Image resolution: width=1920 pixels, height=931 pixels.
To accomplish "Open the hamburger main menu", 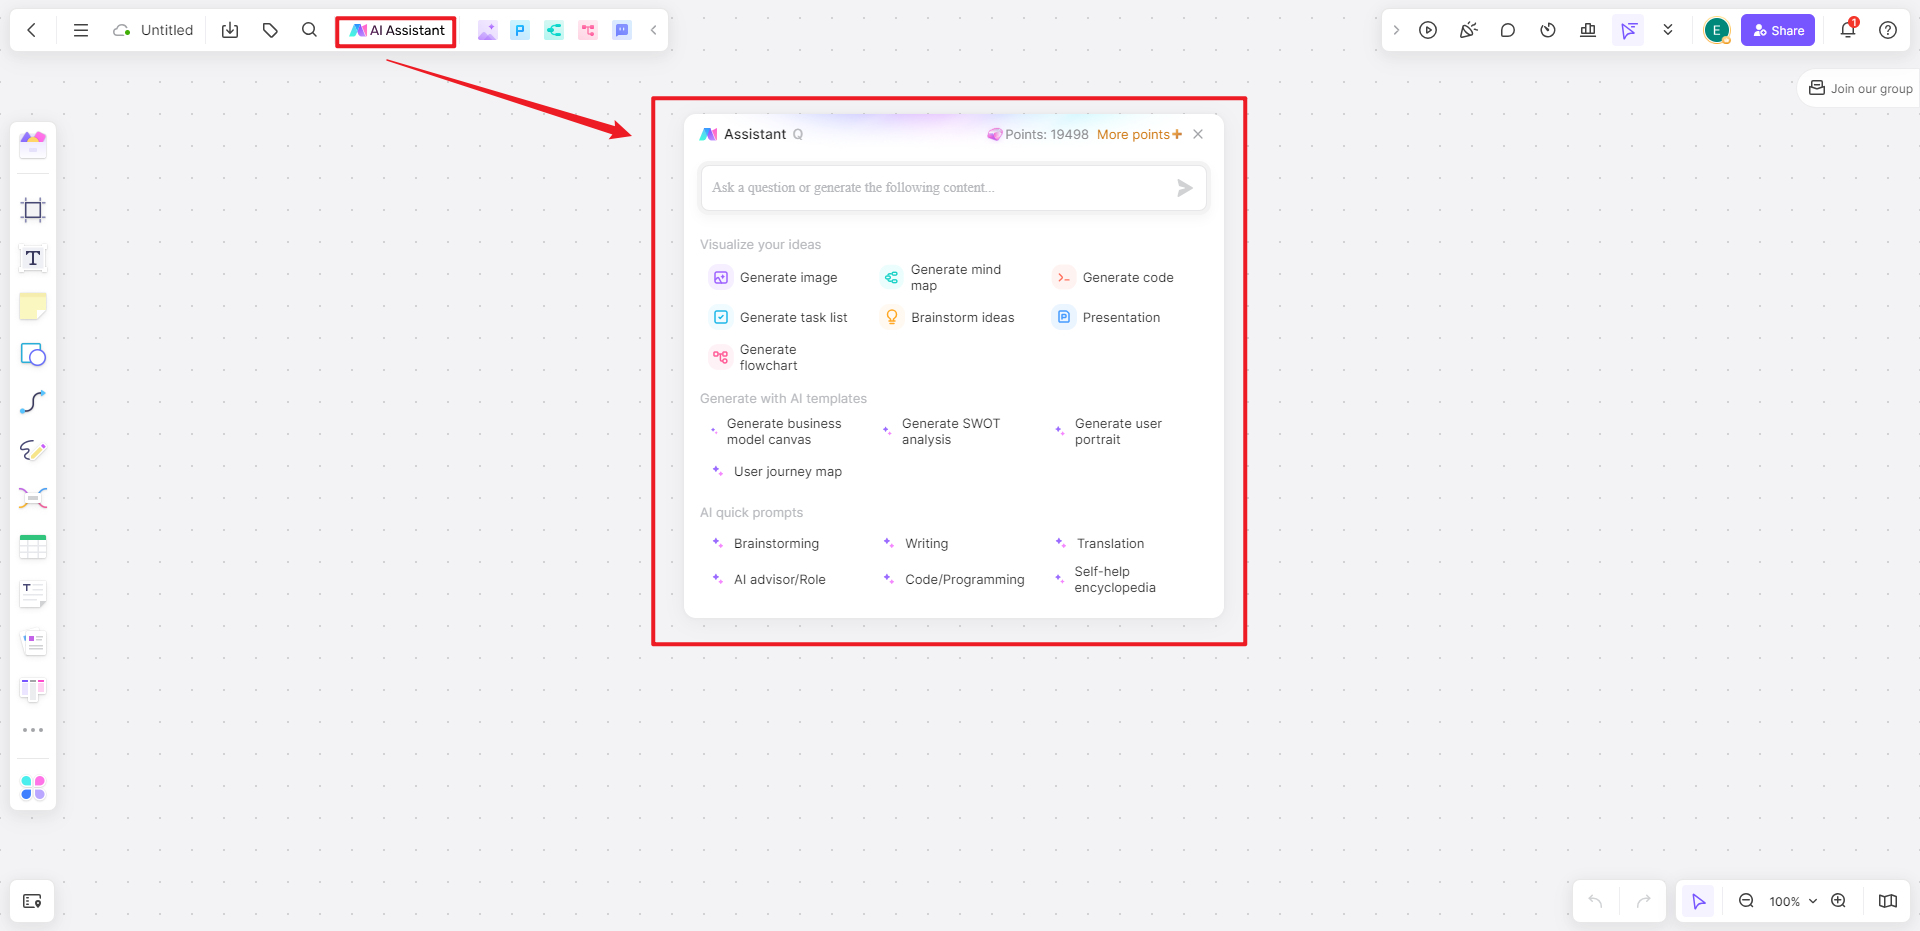I will tap(81, 30).
